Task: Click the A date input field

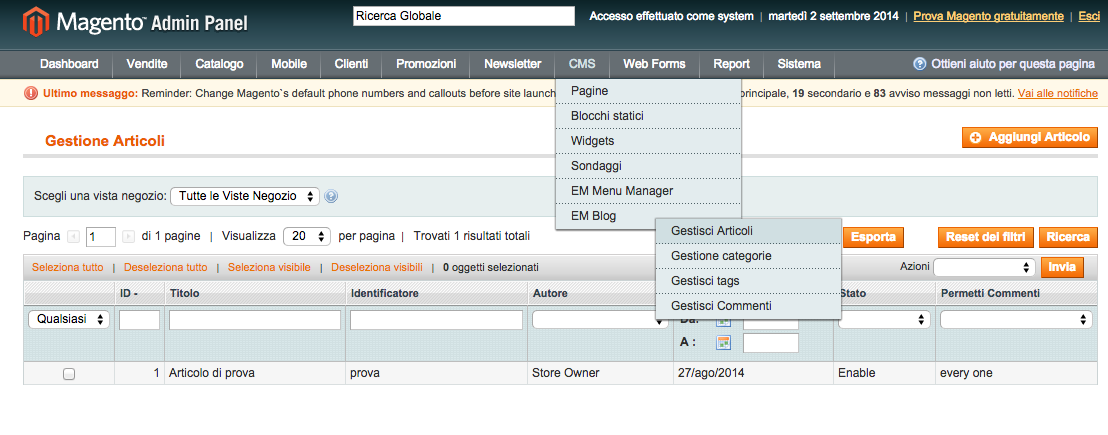Action: [x=770, y=343]
